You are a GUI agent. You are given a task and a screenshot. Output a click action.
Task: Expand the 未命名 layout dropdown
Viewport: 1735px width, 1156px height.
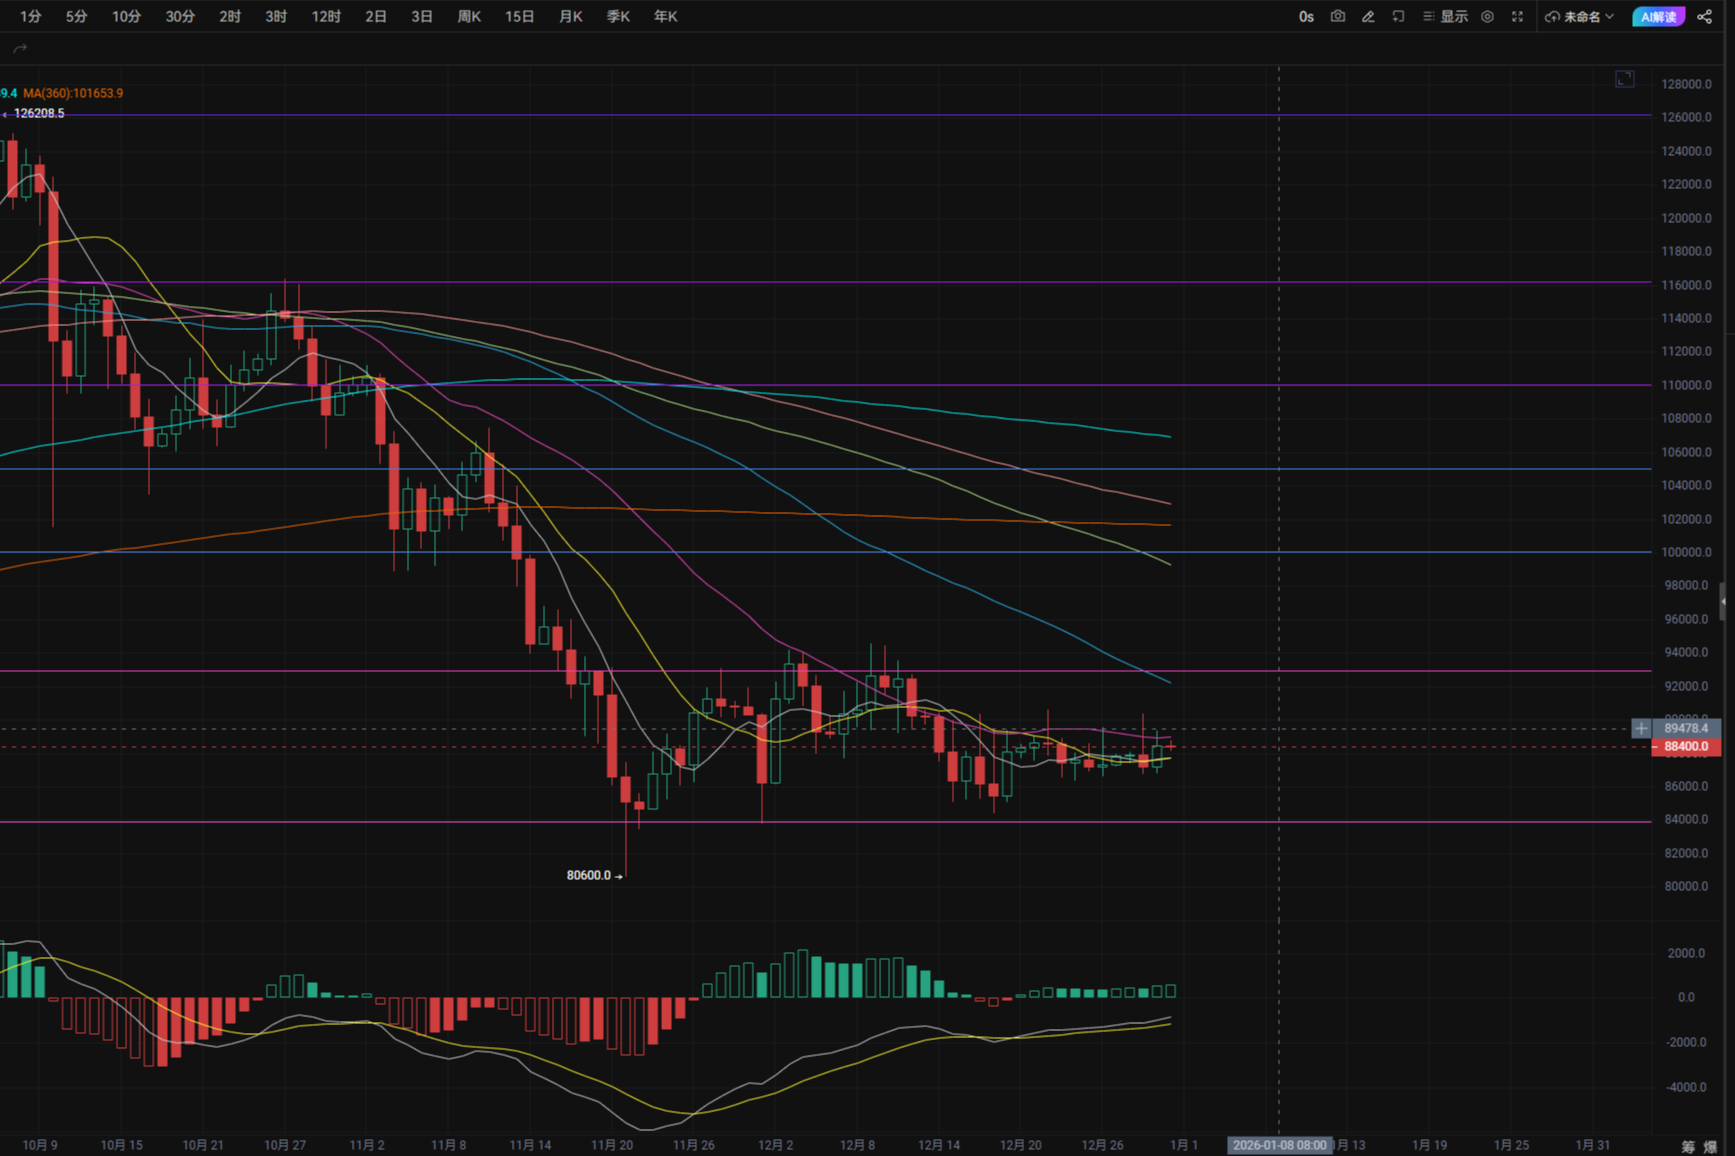click(x=1580, y=17)
